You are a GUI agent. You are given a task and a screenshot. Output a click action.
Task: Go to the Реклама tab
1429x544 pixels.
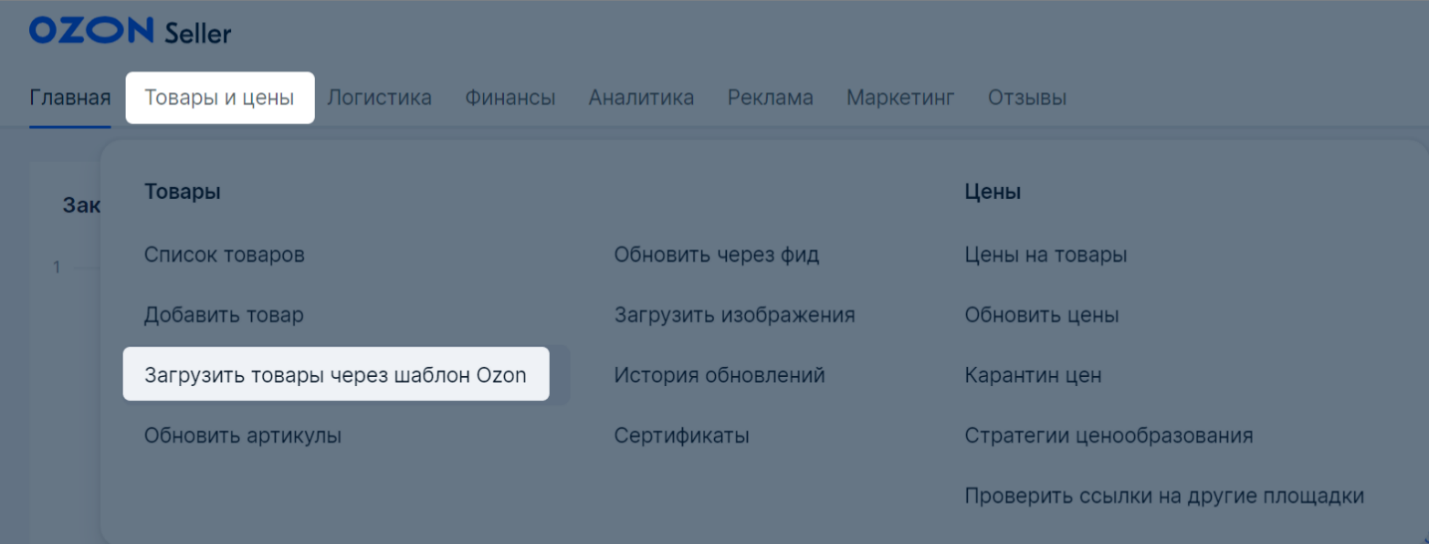click(x=770, y=98)
